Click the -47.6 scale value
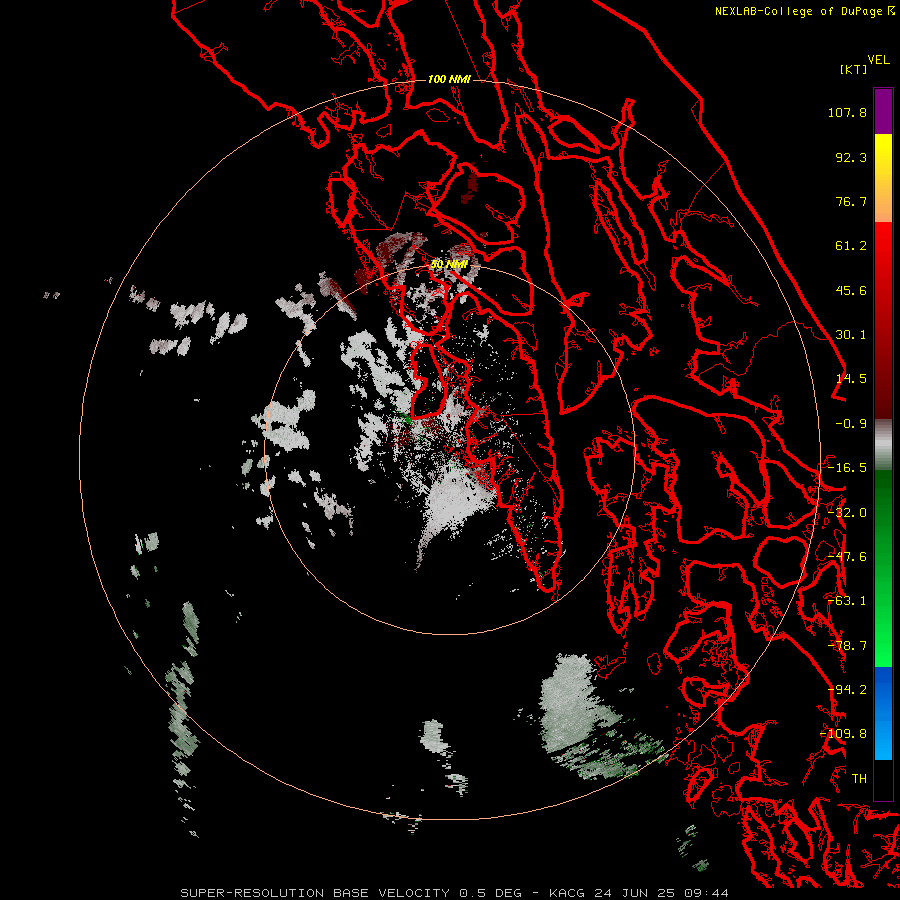This screenshot has height=900, width=900. (x=848, y=557)
